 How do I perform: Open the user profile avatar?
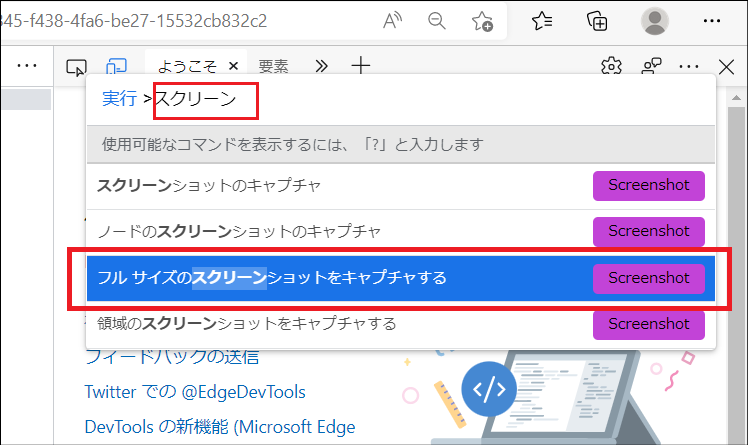[x=654, y=21]
